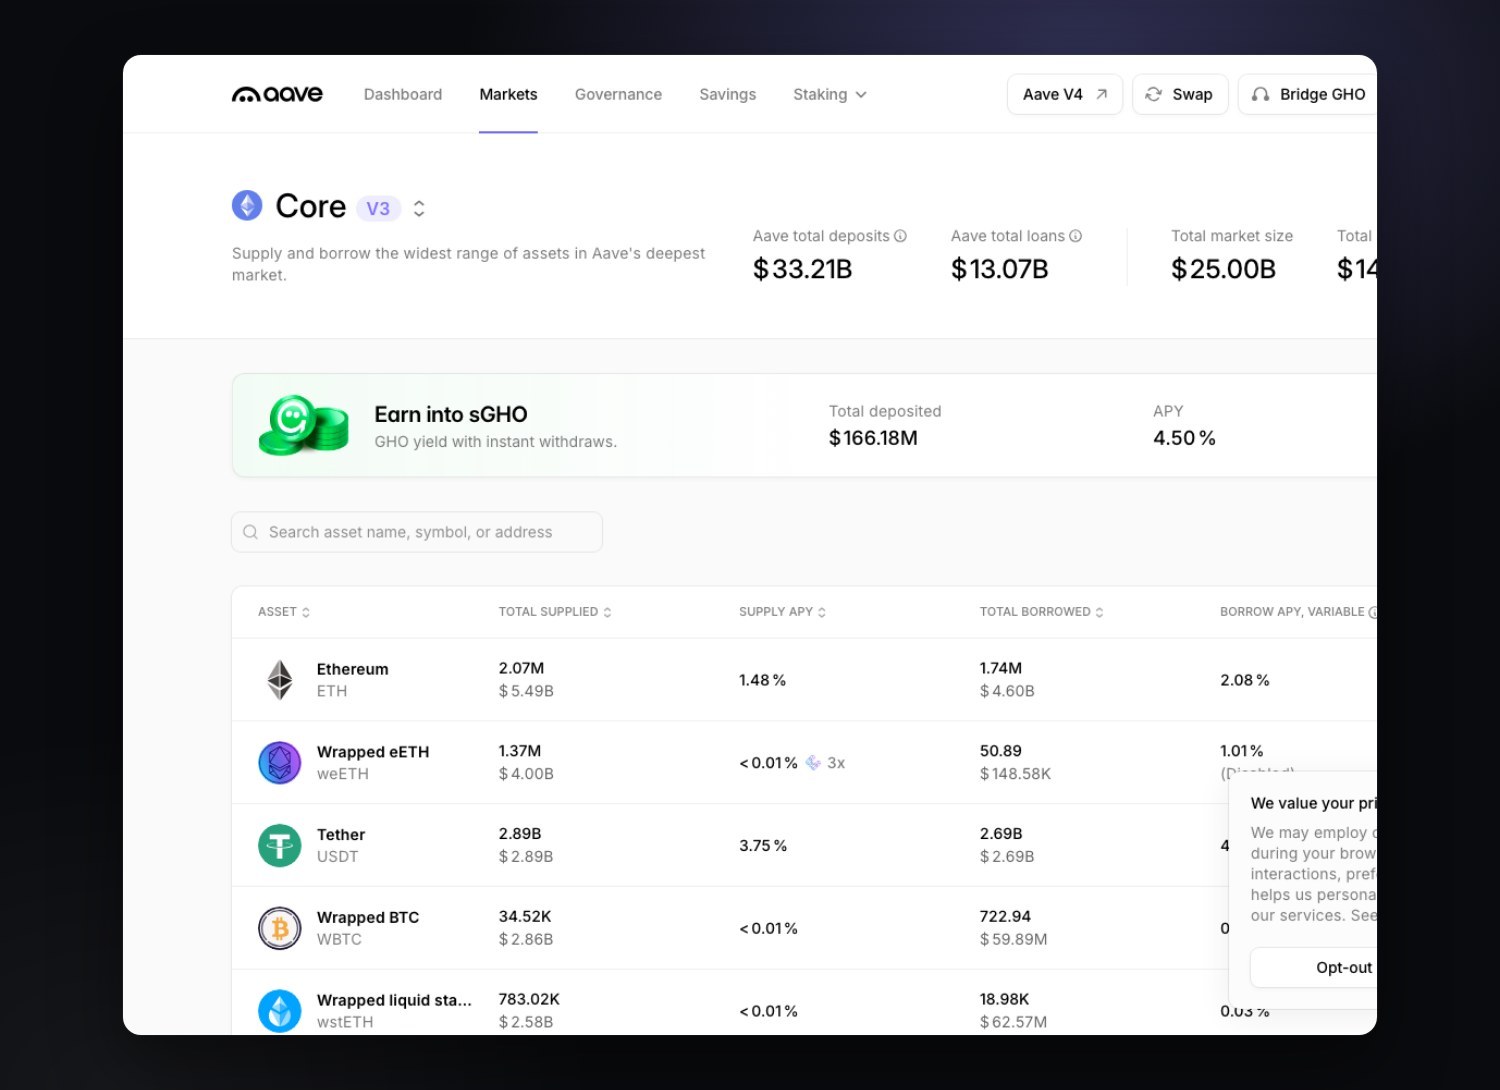The width and height of the screenshot is (1500, 1090).
Task: Focus the asset search field
Action: coord(417,532)
